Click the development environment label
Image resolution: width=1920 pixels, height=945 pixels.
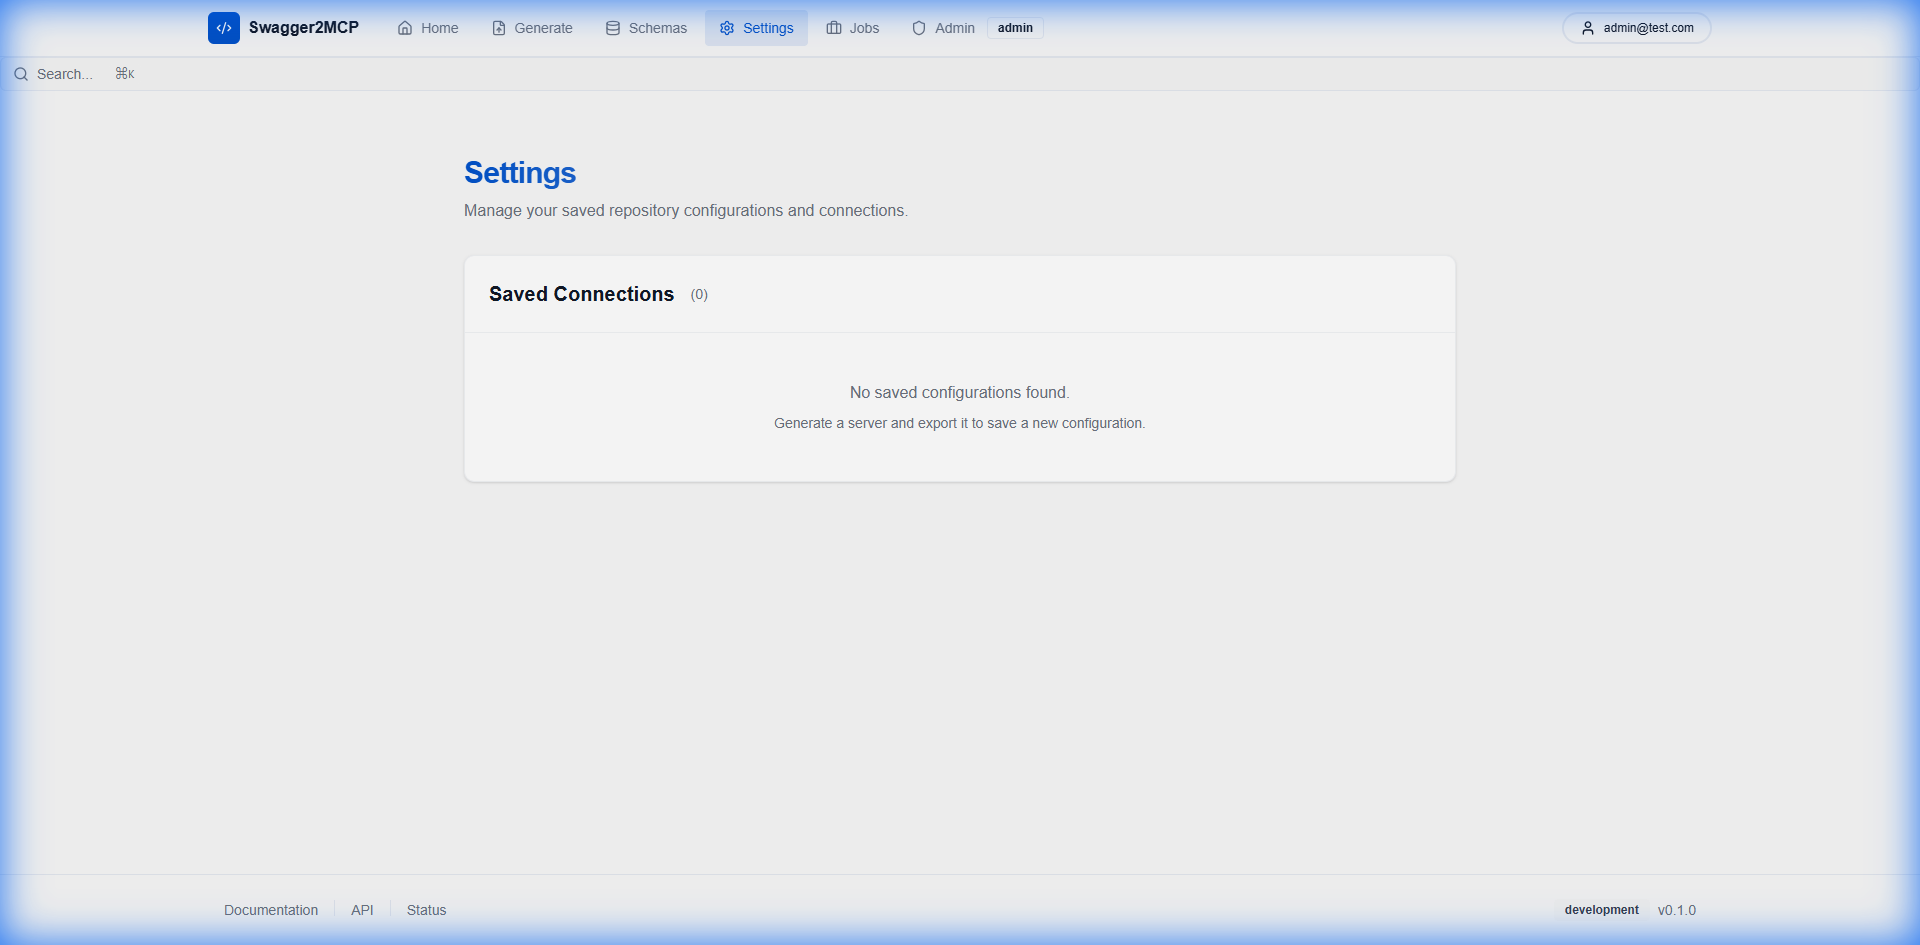[1602, 910]
